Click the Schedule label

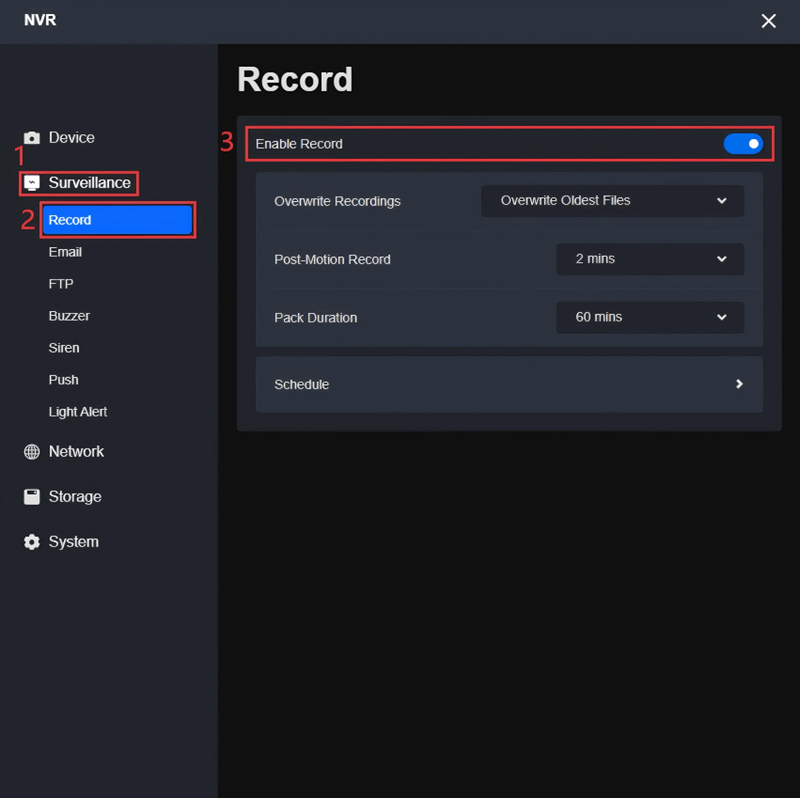pyautogui.click(x=302, y=384)
